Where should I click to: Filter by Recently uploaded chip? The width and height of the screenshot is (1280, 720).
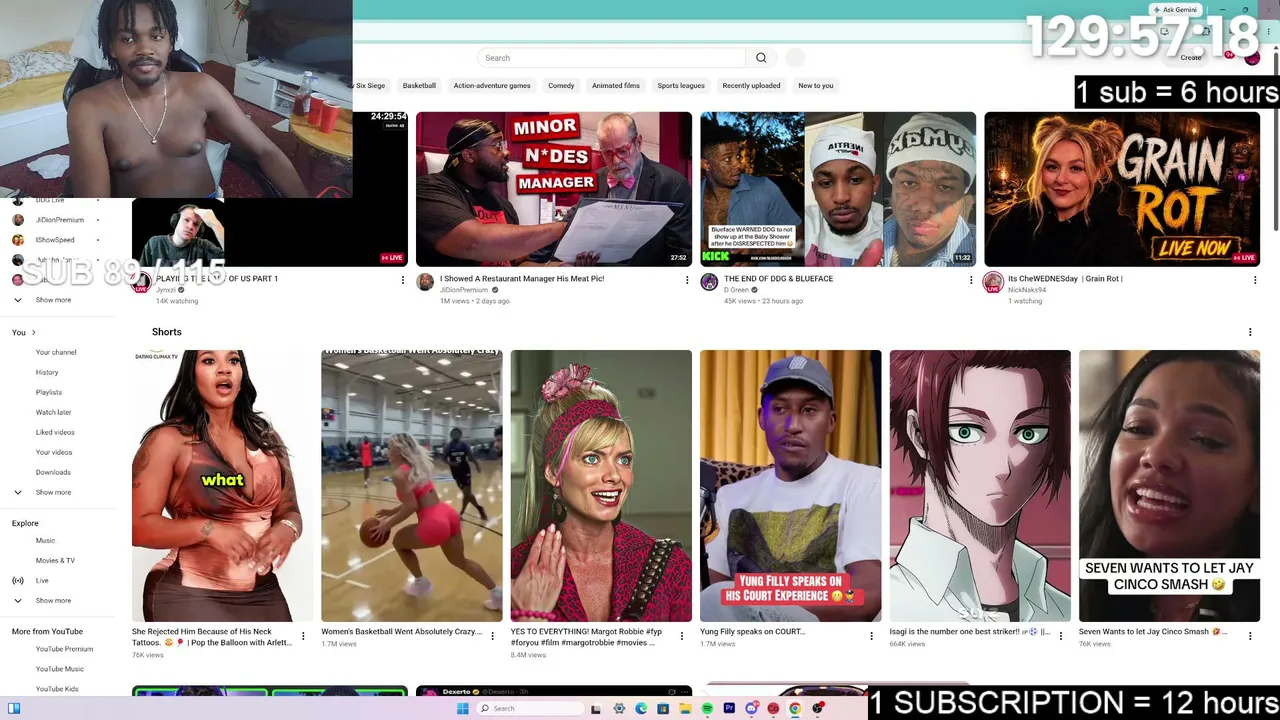point(751,86)
